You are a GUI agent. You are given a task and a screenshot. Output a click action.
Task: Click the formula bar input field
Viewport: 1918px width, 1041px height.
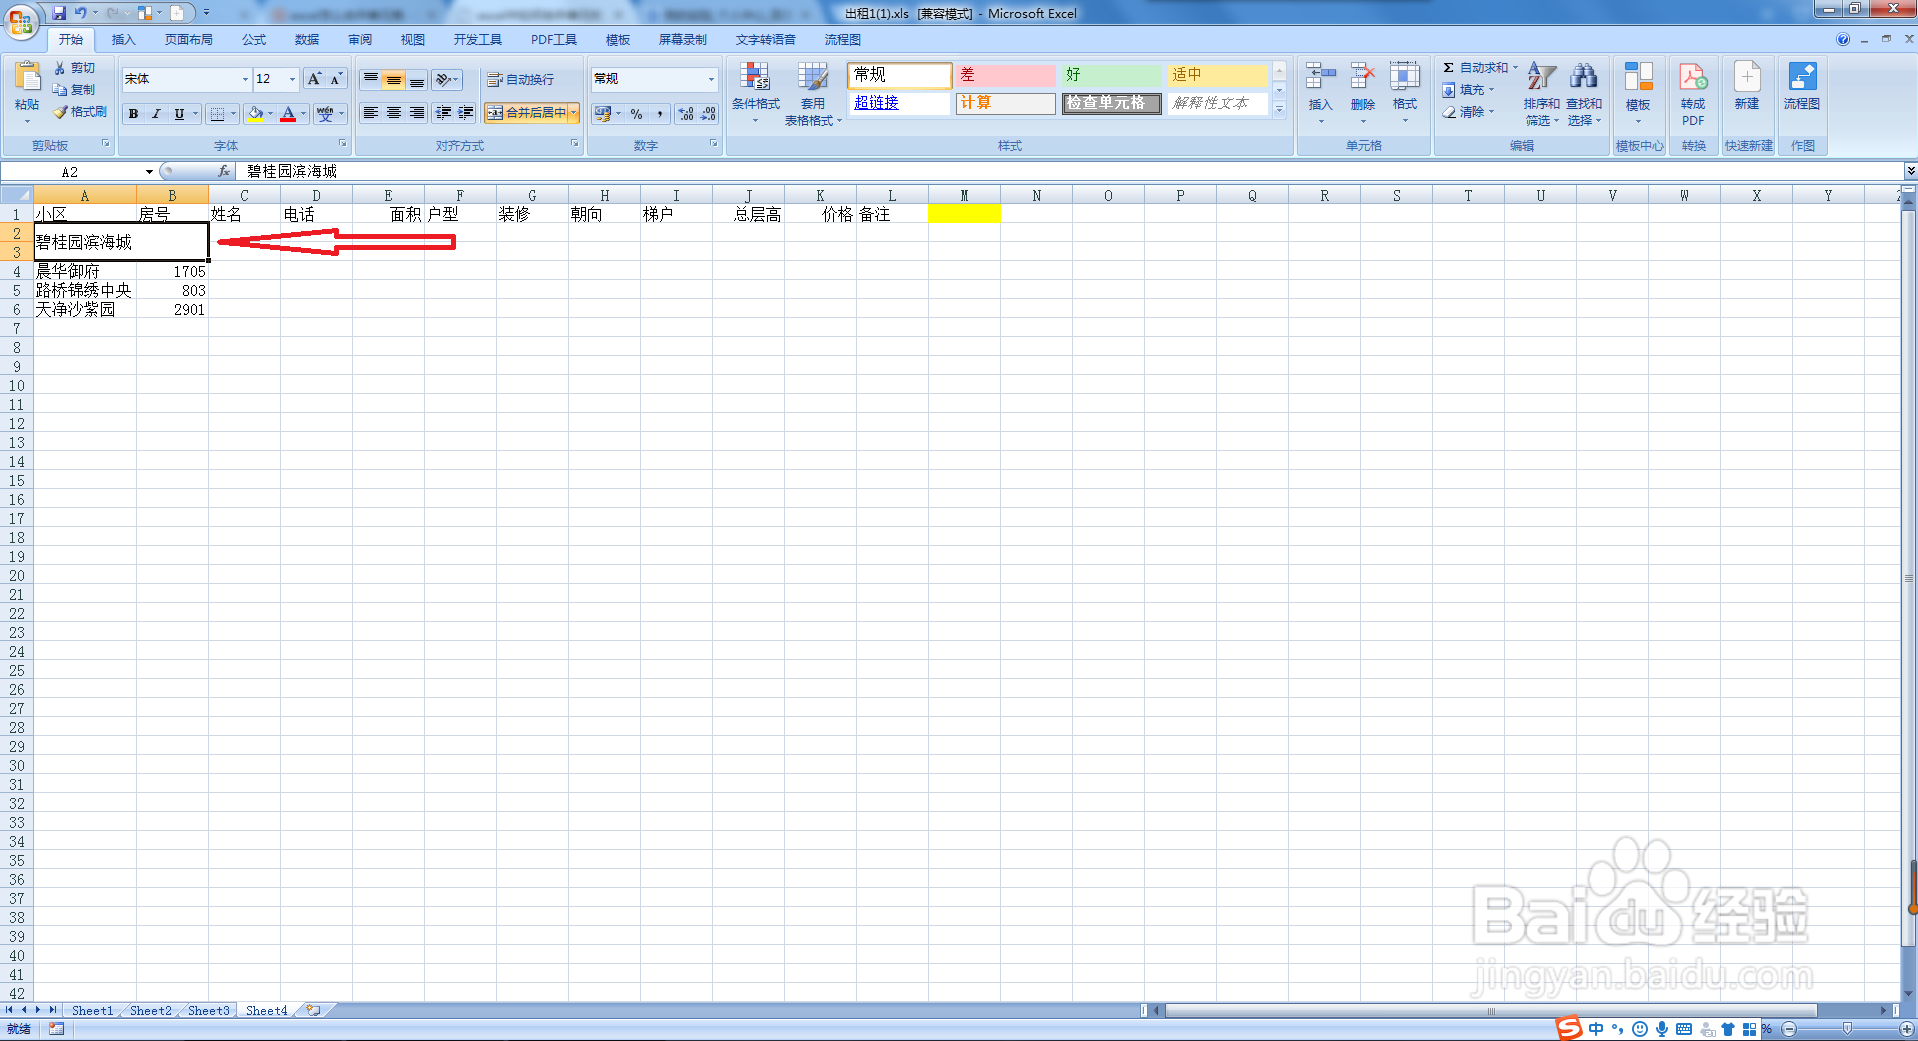(x=1070, y=172)
